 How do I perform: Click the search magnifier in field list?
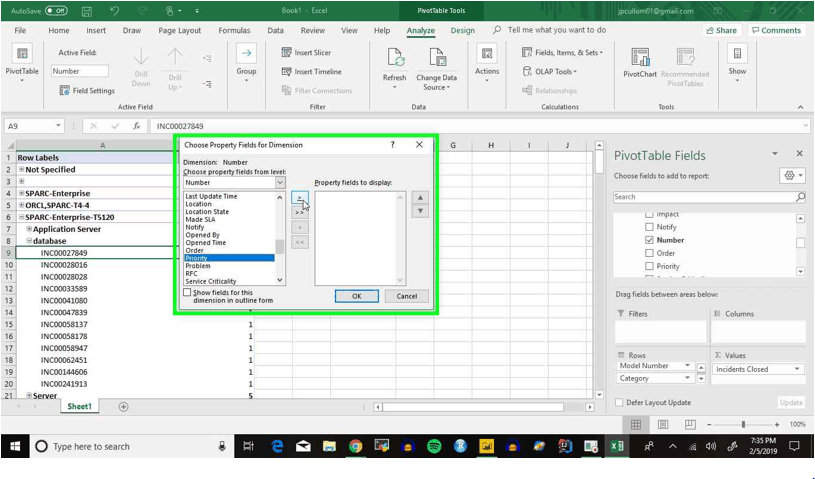(800, 196)
